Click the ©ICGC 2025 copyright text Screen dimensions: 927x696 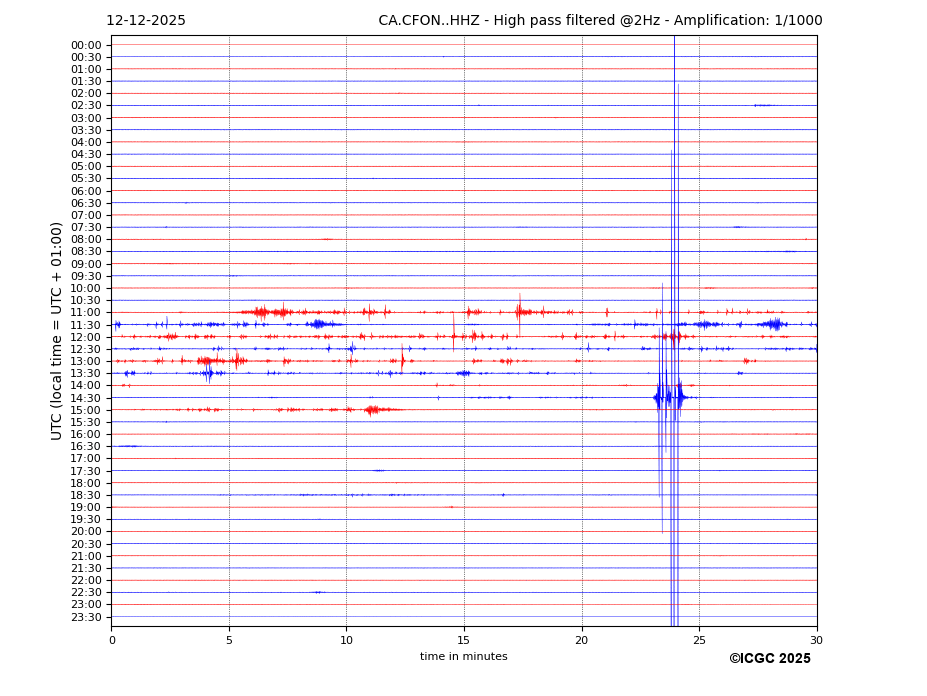tap(769, 658)
